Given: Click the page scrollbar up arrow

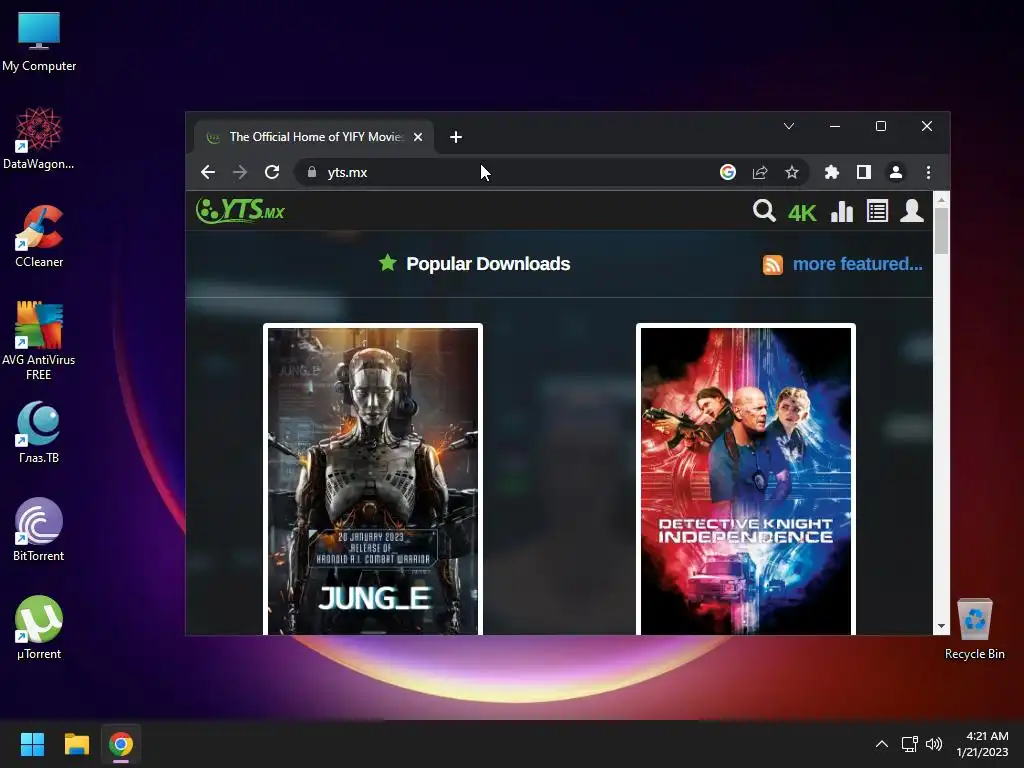Looking at the screenshot, I should (x=941, y=199).
